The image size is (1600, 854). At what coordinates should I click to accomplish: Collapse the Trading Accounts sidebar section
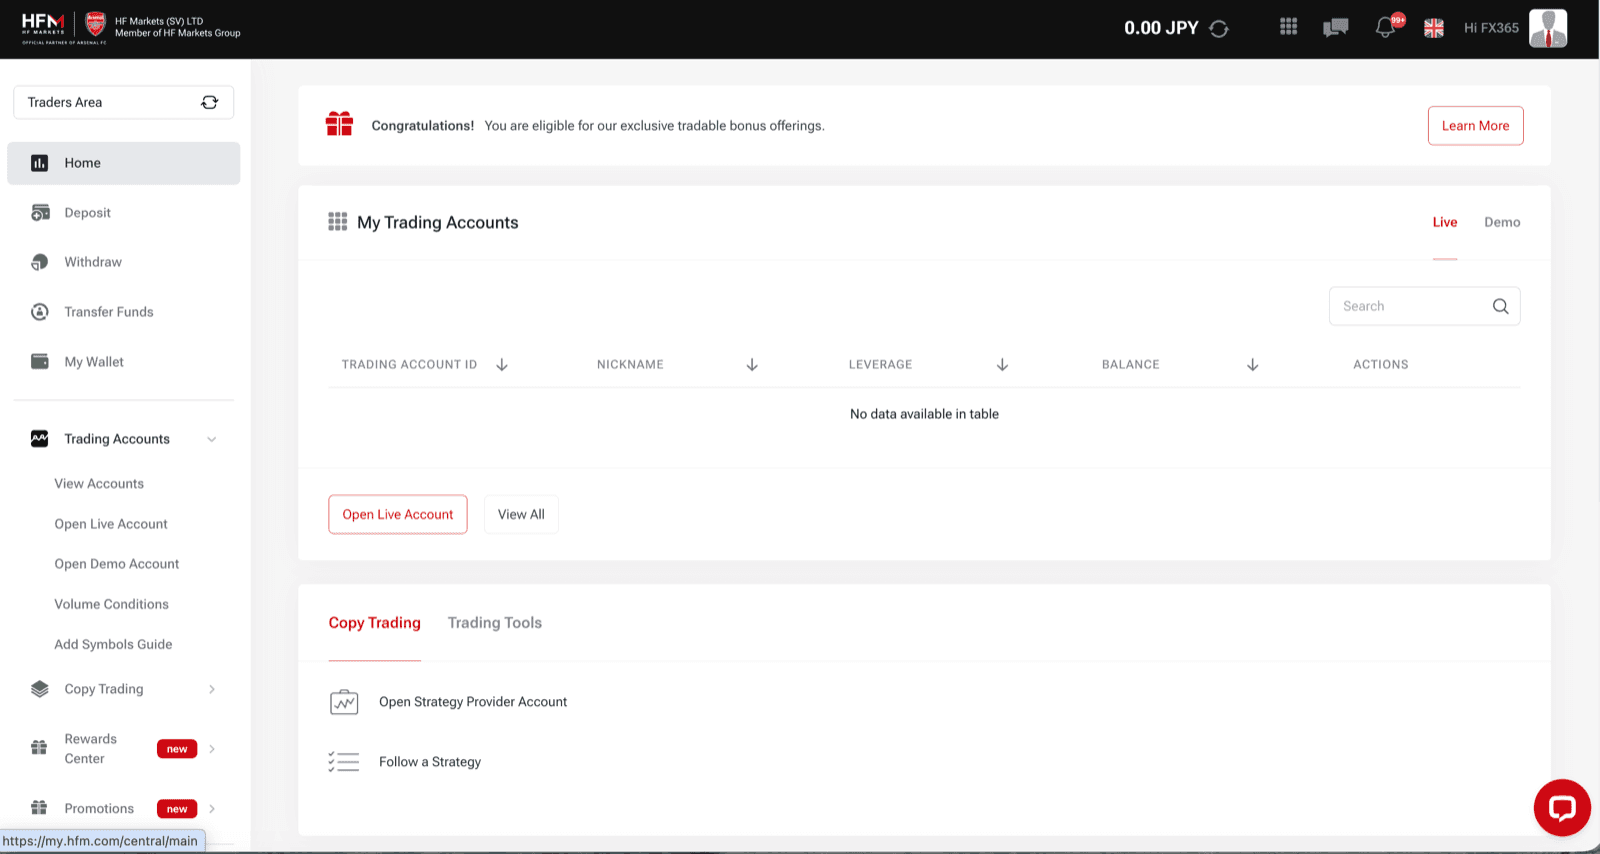(x=212, y=439)
